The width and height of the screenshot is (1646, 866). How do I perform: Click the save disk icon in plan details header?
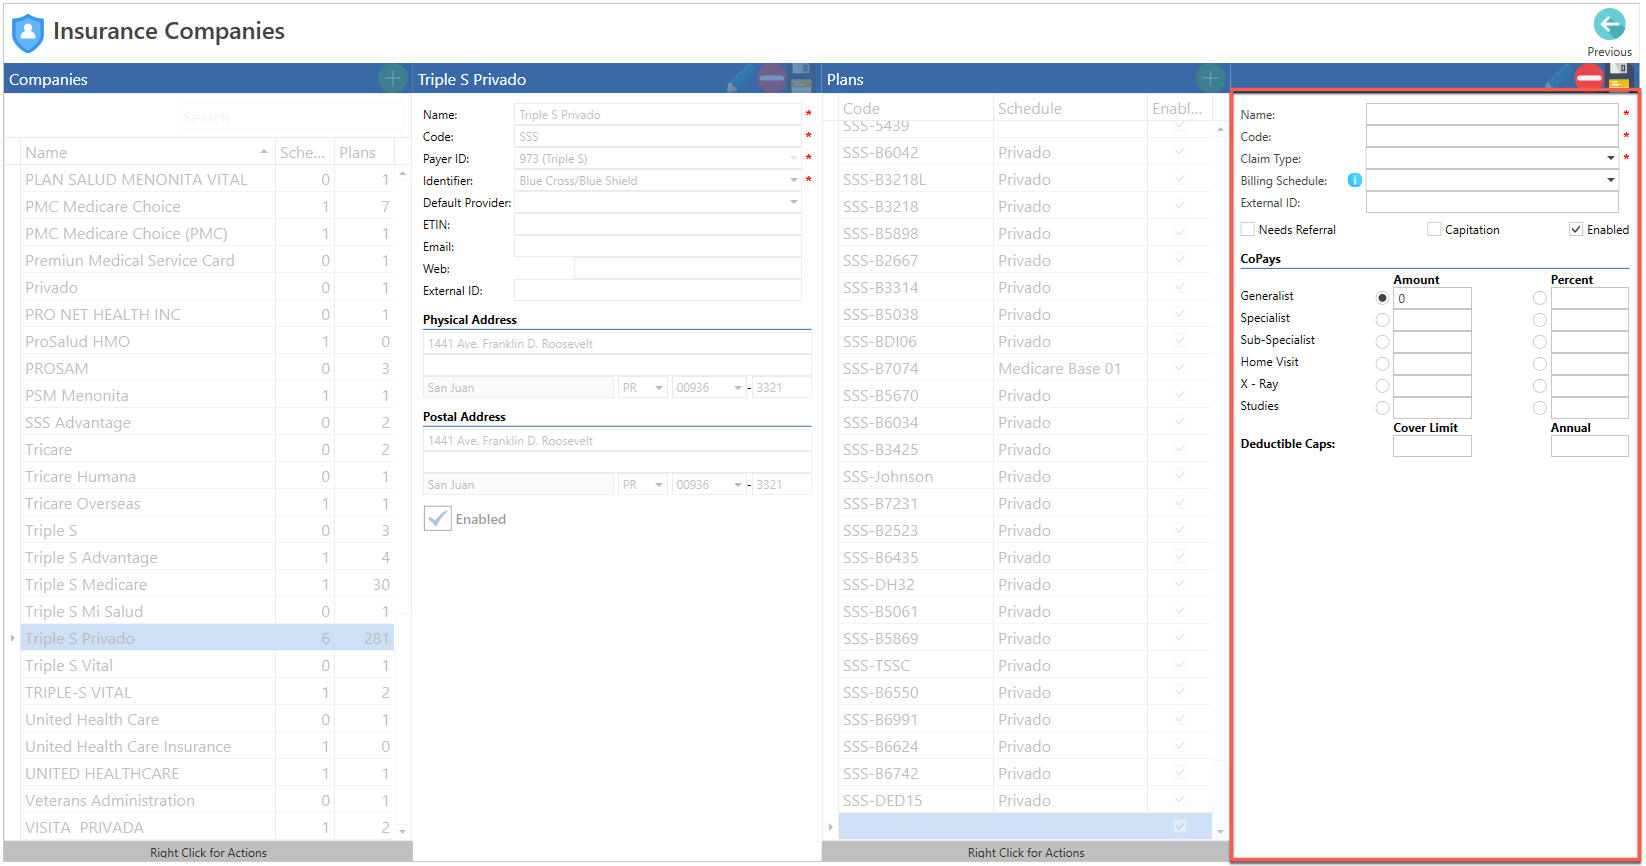1619,78
